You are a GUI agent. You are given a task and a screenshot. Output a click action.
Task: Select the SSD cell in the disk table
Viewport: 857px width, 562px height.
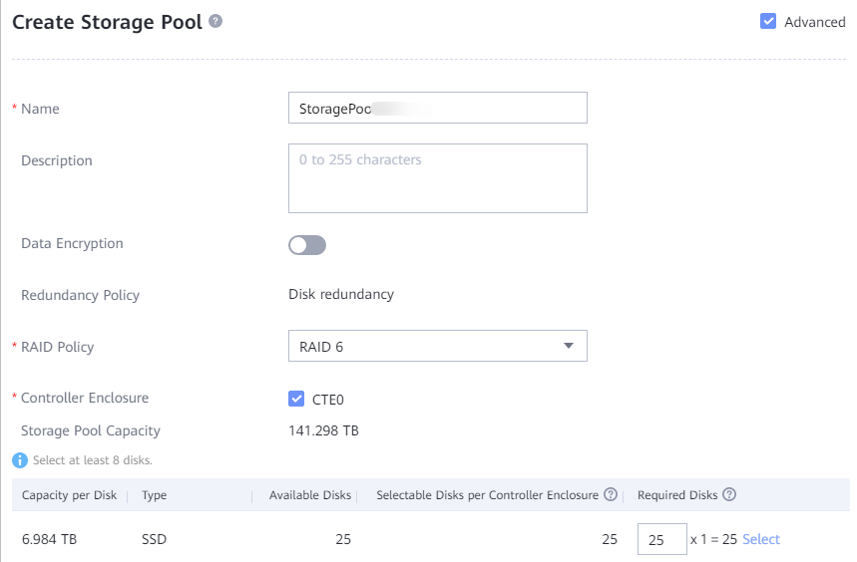click(x=154, y=539)
